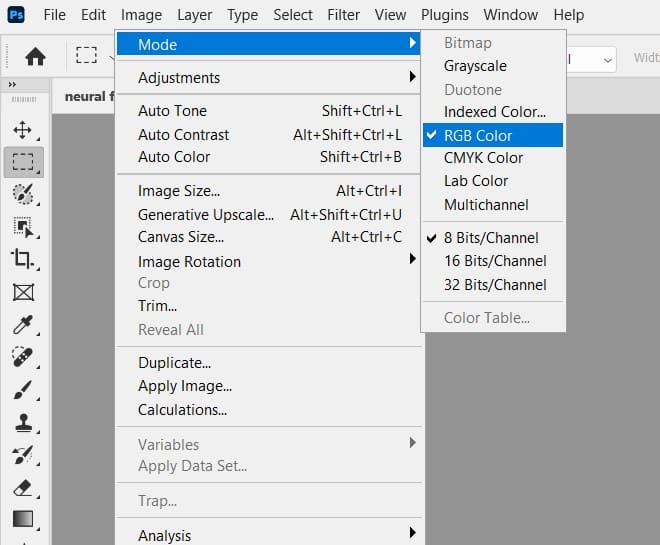Expand the Analysis submenu arrow
The width and height of the screenshot is (660, 545).
(412, 532)
